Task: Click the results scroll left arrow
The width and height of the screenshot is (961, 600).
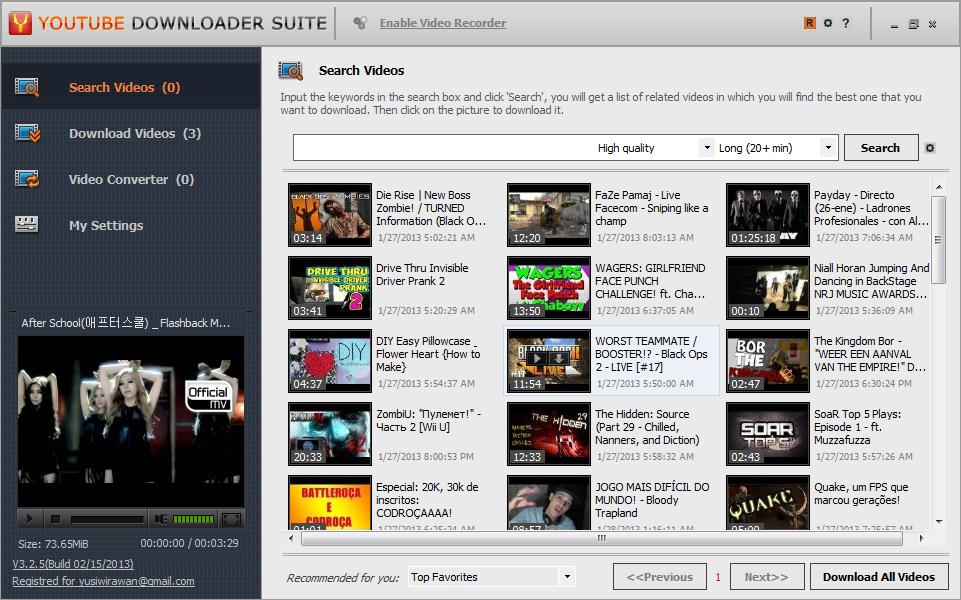Action: (x=291, y=538)
